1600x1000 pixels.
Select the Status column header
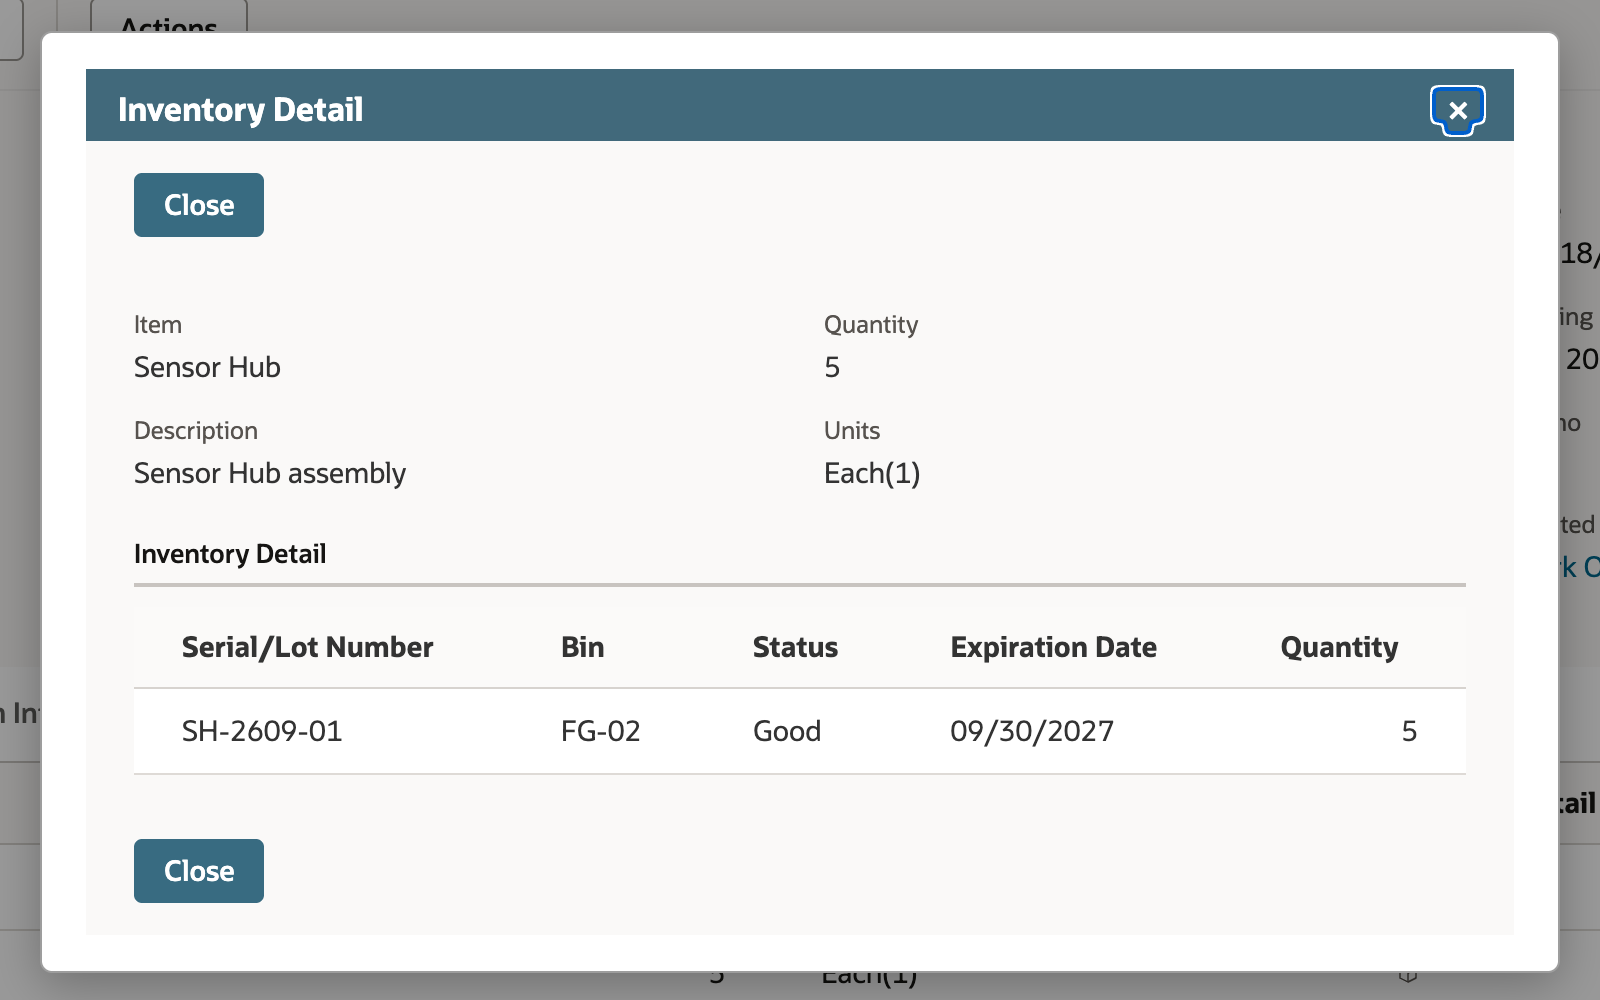795,647
